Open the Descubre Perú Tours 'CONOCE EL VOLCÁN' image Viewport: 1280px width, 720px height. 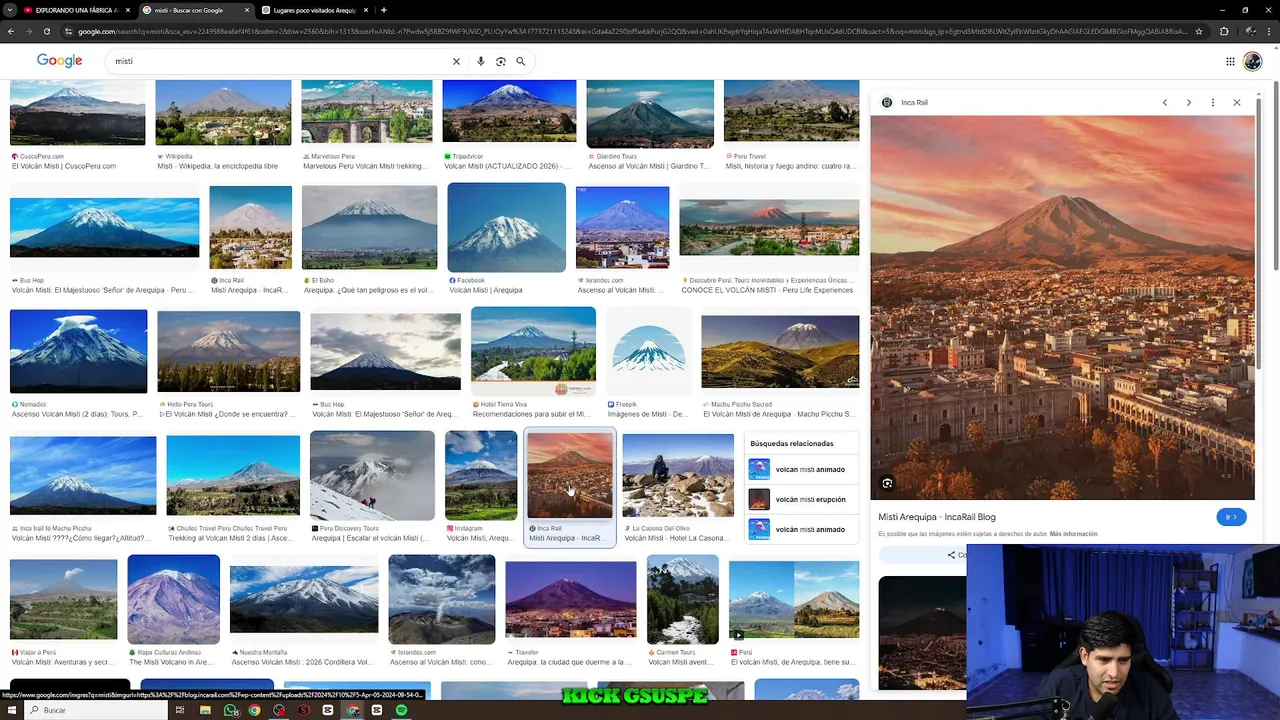(769, 228)
